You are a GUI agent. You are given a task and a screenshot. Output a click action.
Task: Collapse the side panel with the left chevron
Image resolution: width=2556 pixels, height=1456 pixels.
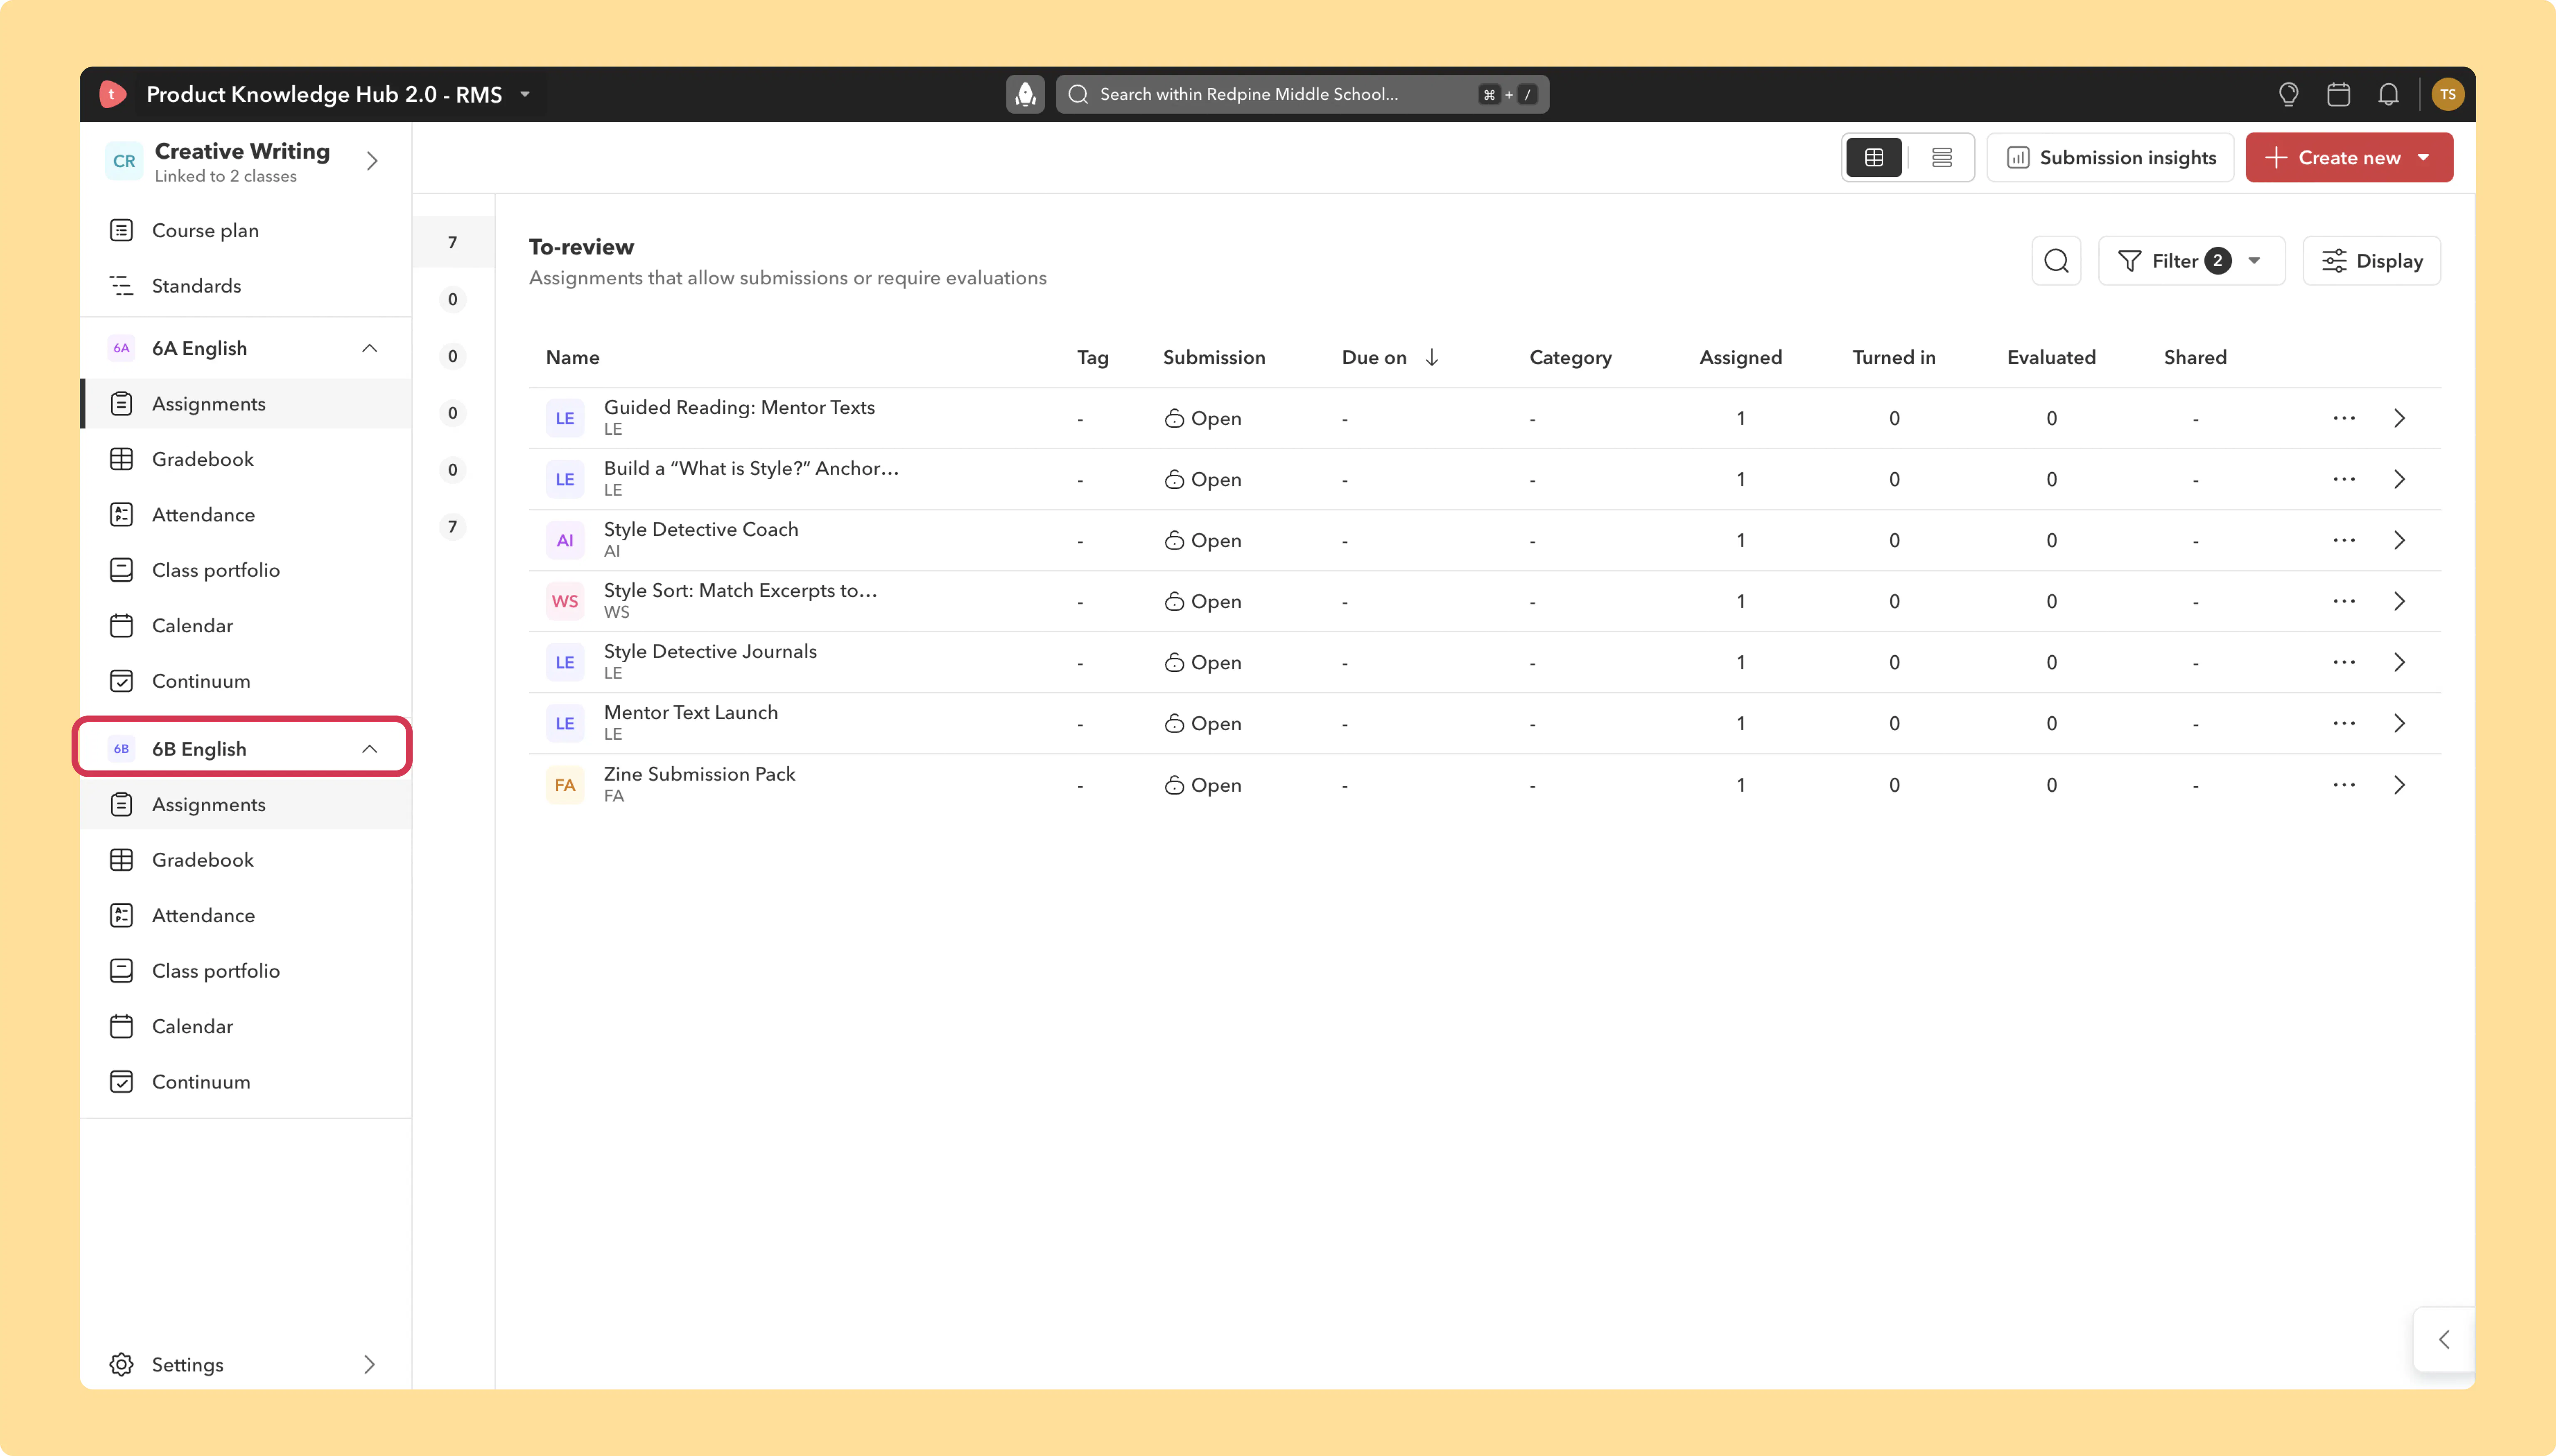(2444, 1339)
